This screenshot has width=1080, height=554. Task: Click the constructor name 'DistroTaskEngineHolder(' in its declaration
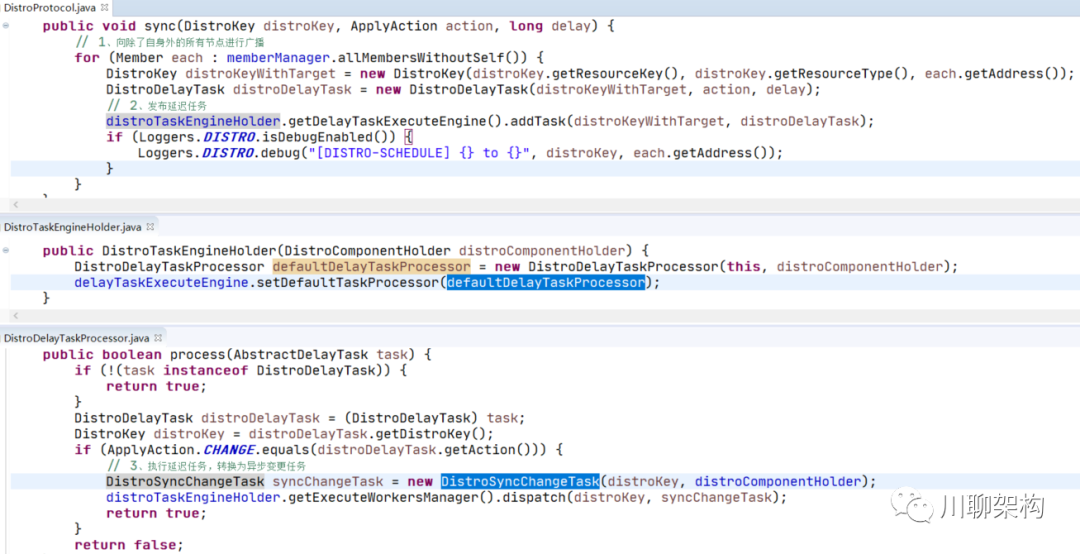pos(193,251)
